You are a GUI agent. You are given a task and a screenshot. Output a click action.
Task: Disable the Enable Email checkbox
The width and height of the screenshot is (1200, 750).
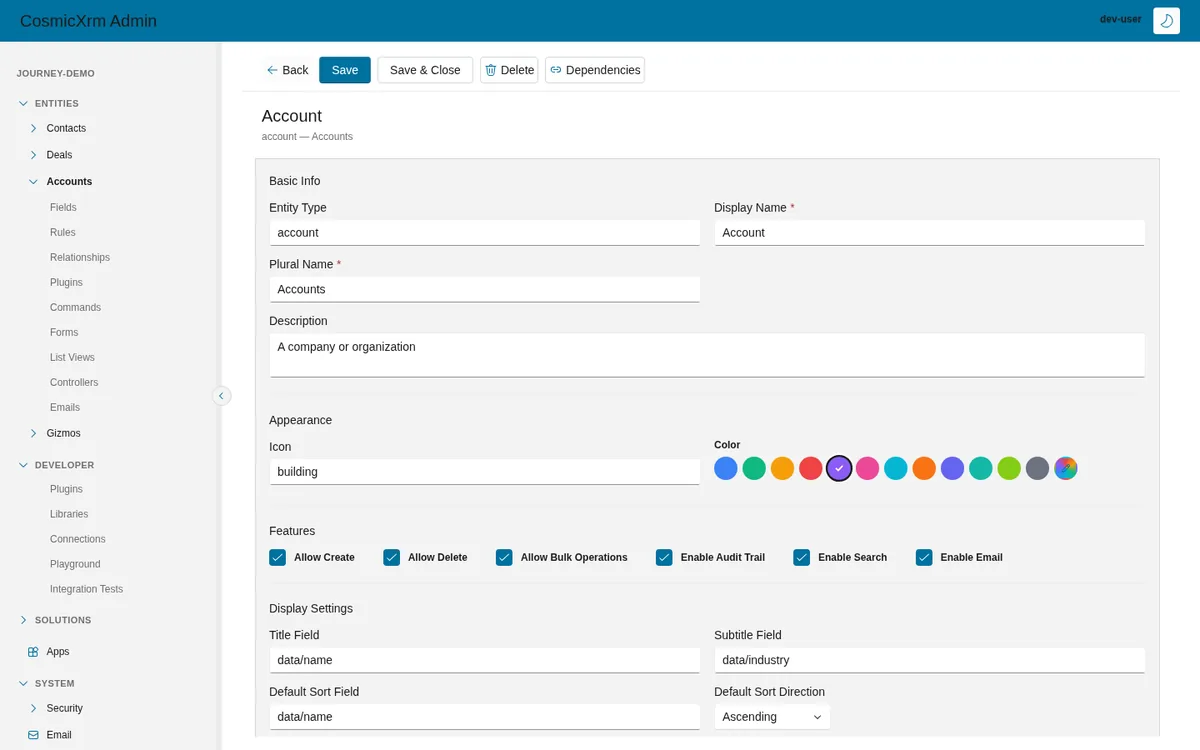(x=924, y=557)
